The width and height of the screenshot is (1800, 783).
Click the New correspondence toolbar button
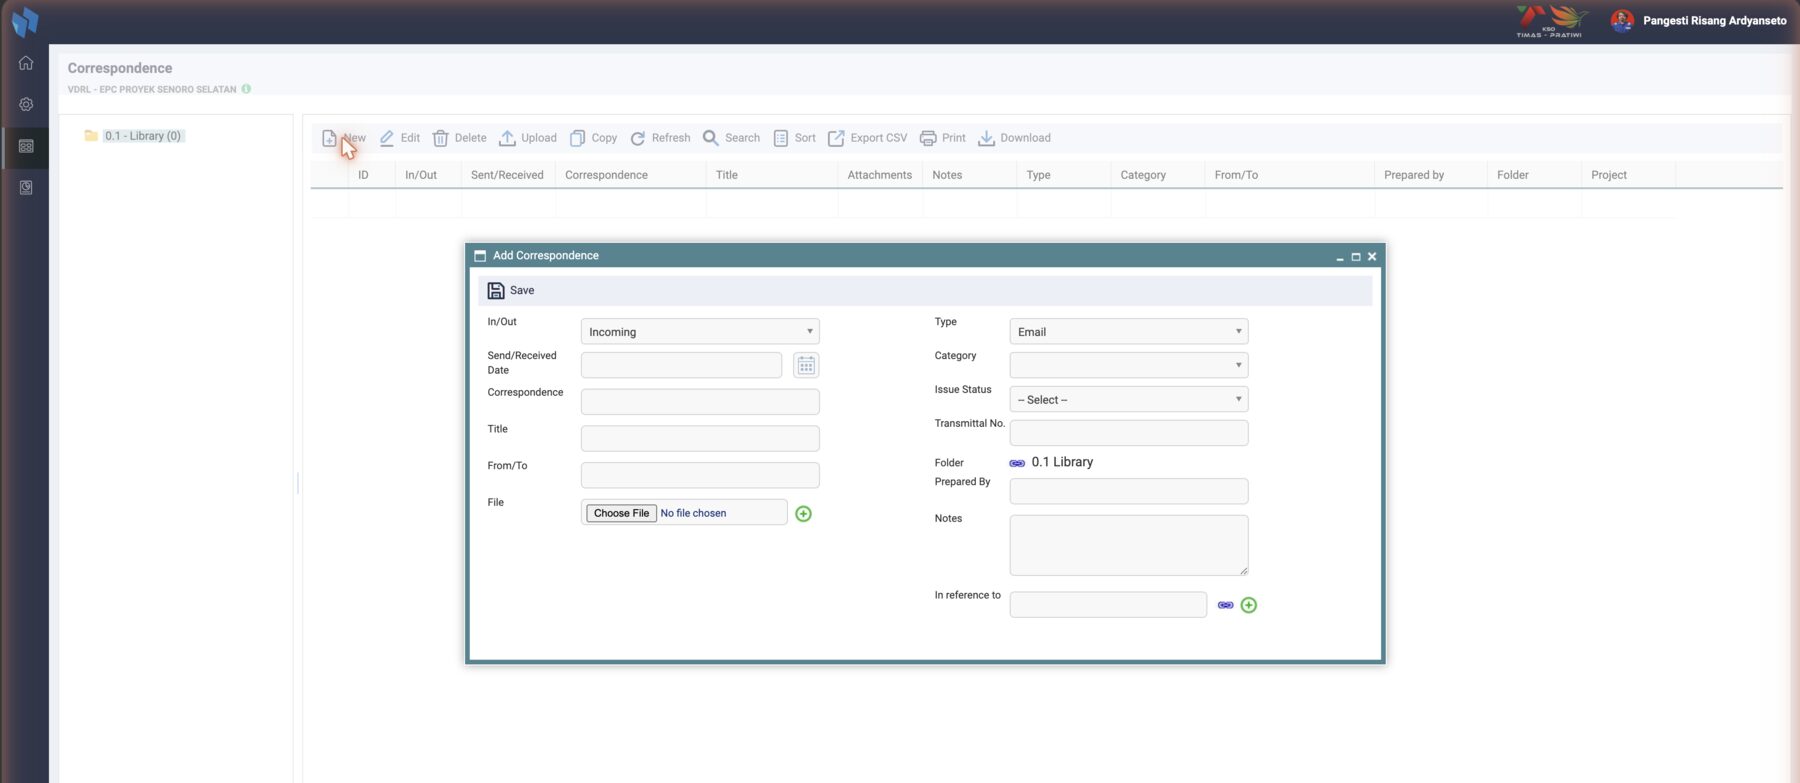click(344, 138)
